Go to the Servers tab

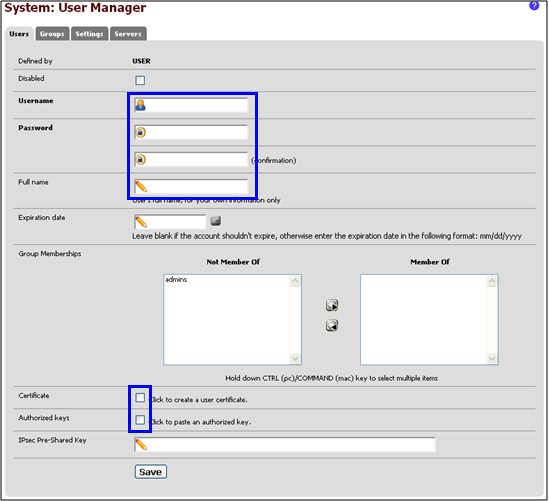point(128,34)
